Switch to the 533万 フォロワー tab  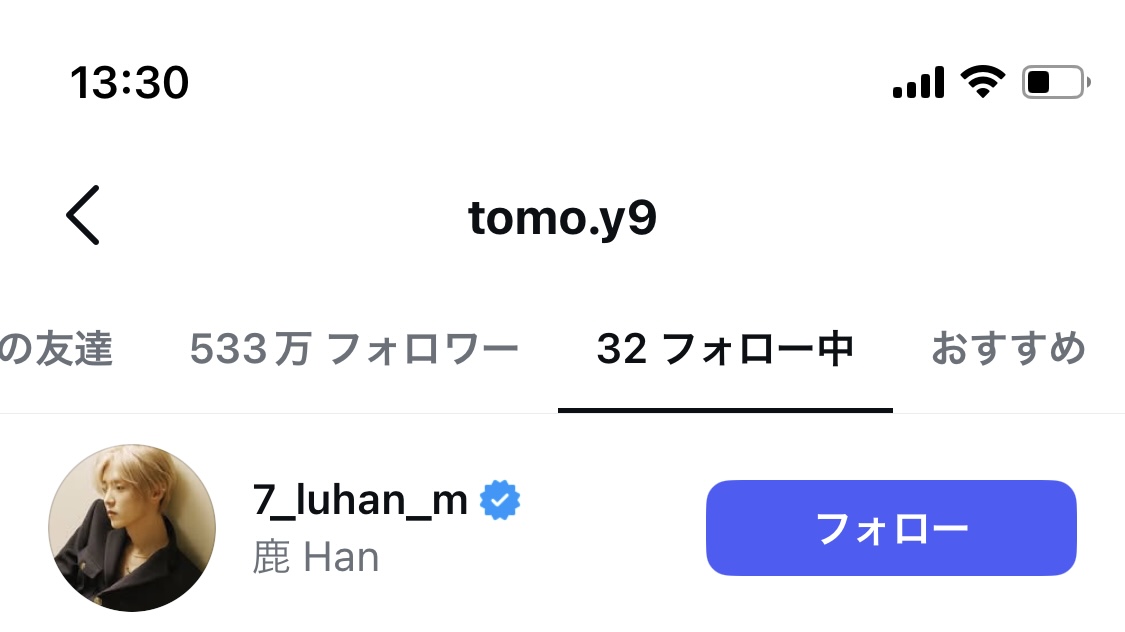(x=354, y=349)
